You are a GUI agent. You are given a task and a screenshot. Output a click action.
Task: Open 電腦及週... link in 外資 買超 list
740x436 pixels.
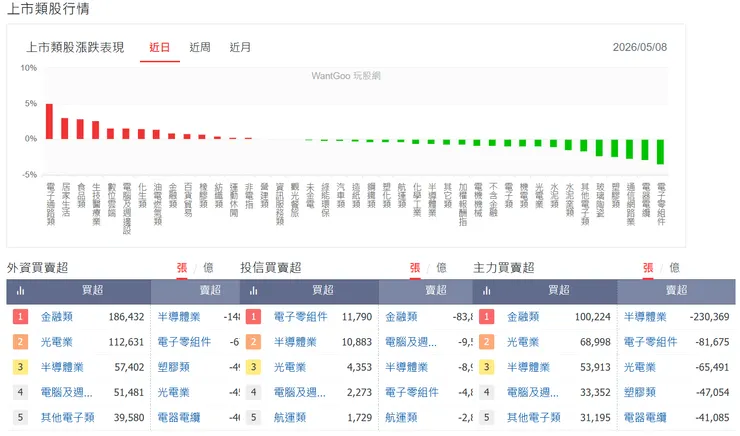(x=67, y=392)
